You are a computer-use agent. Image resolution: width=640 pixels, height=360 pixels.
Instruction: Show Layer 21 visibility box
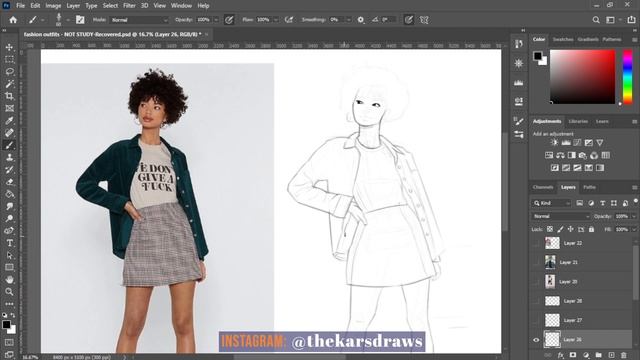click(536, 262)
